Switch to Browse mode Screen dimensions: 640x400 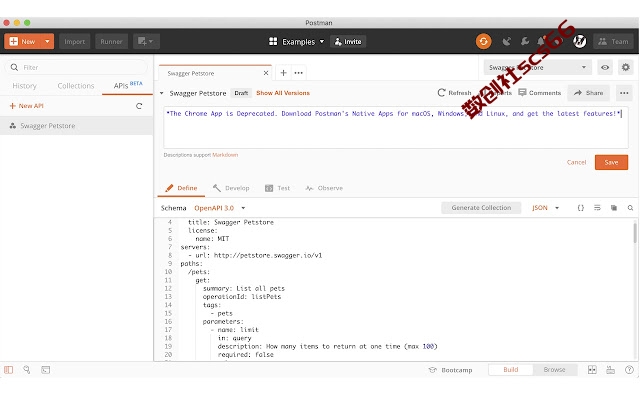tap(554, 369)
